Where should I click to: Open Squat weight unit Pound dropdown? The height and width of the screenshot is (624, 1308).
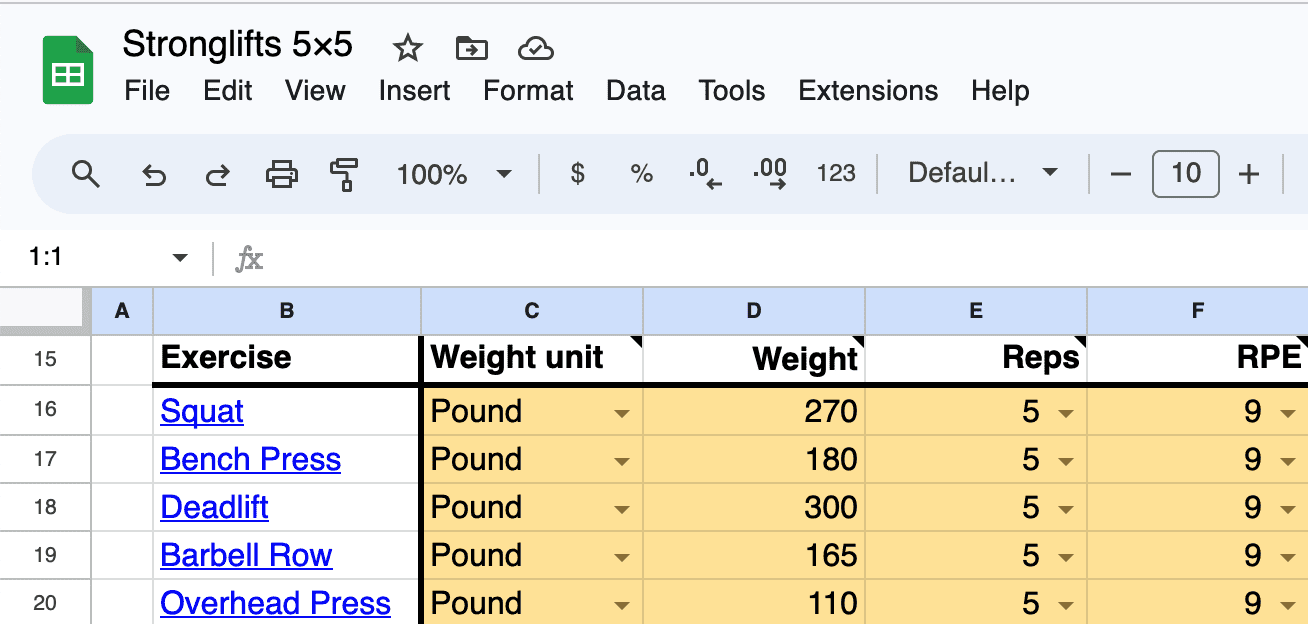[x=622, y=414]
